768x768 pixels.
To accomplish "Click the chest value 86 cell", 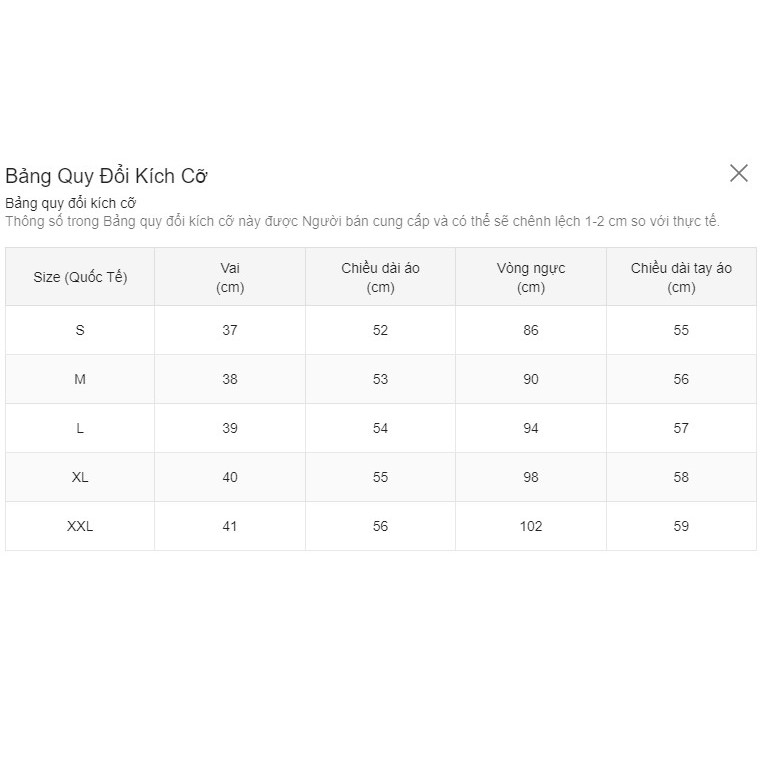I will click(531, 330).
